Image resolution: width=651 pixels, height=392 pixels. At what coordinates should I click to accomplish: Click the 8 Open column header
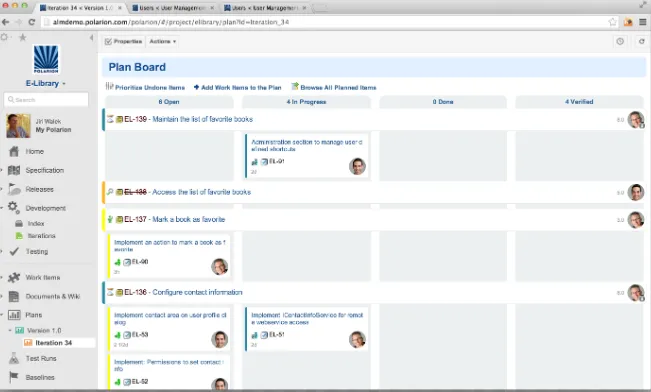tap(169, 102)
